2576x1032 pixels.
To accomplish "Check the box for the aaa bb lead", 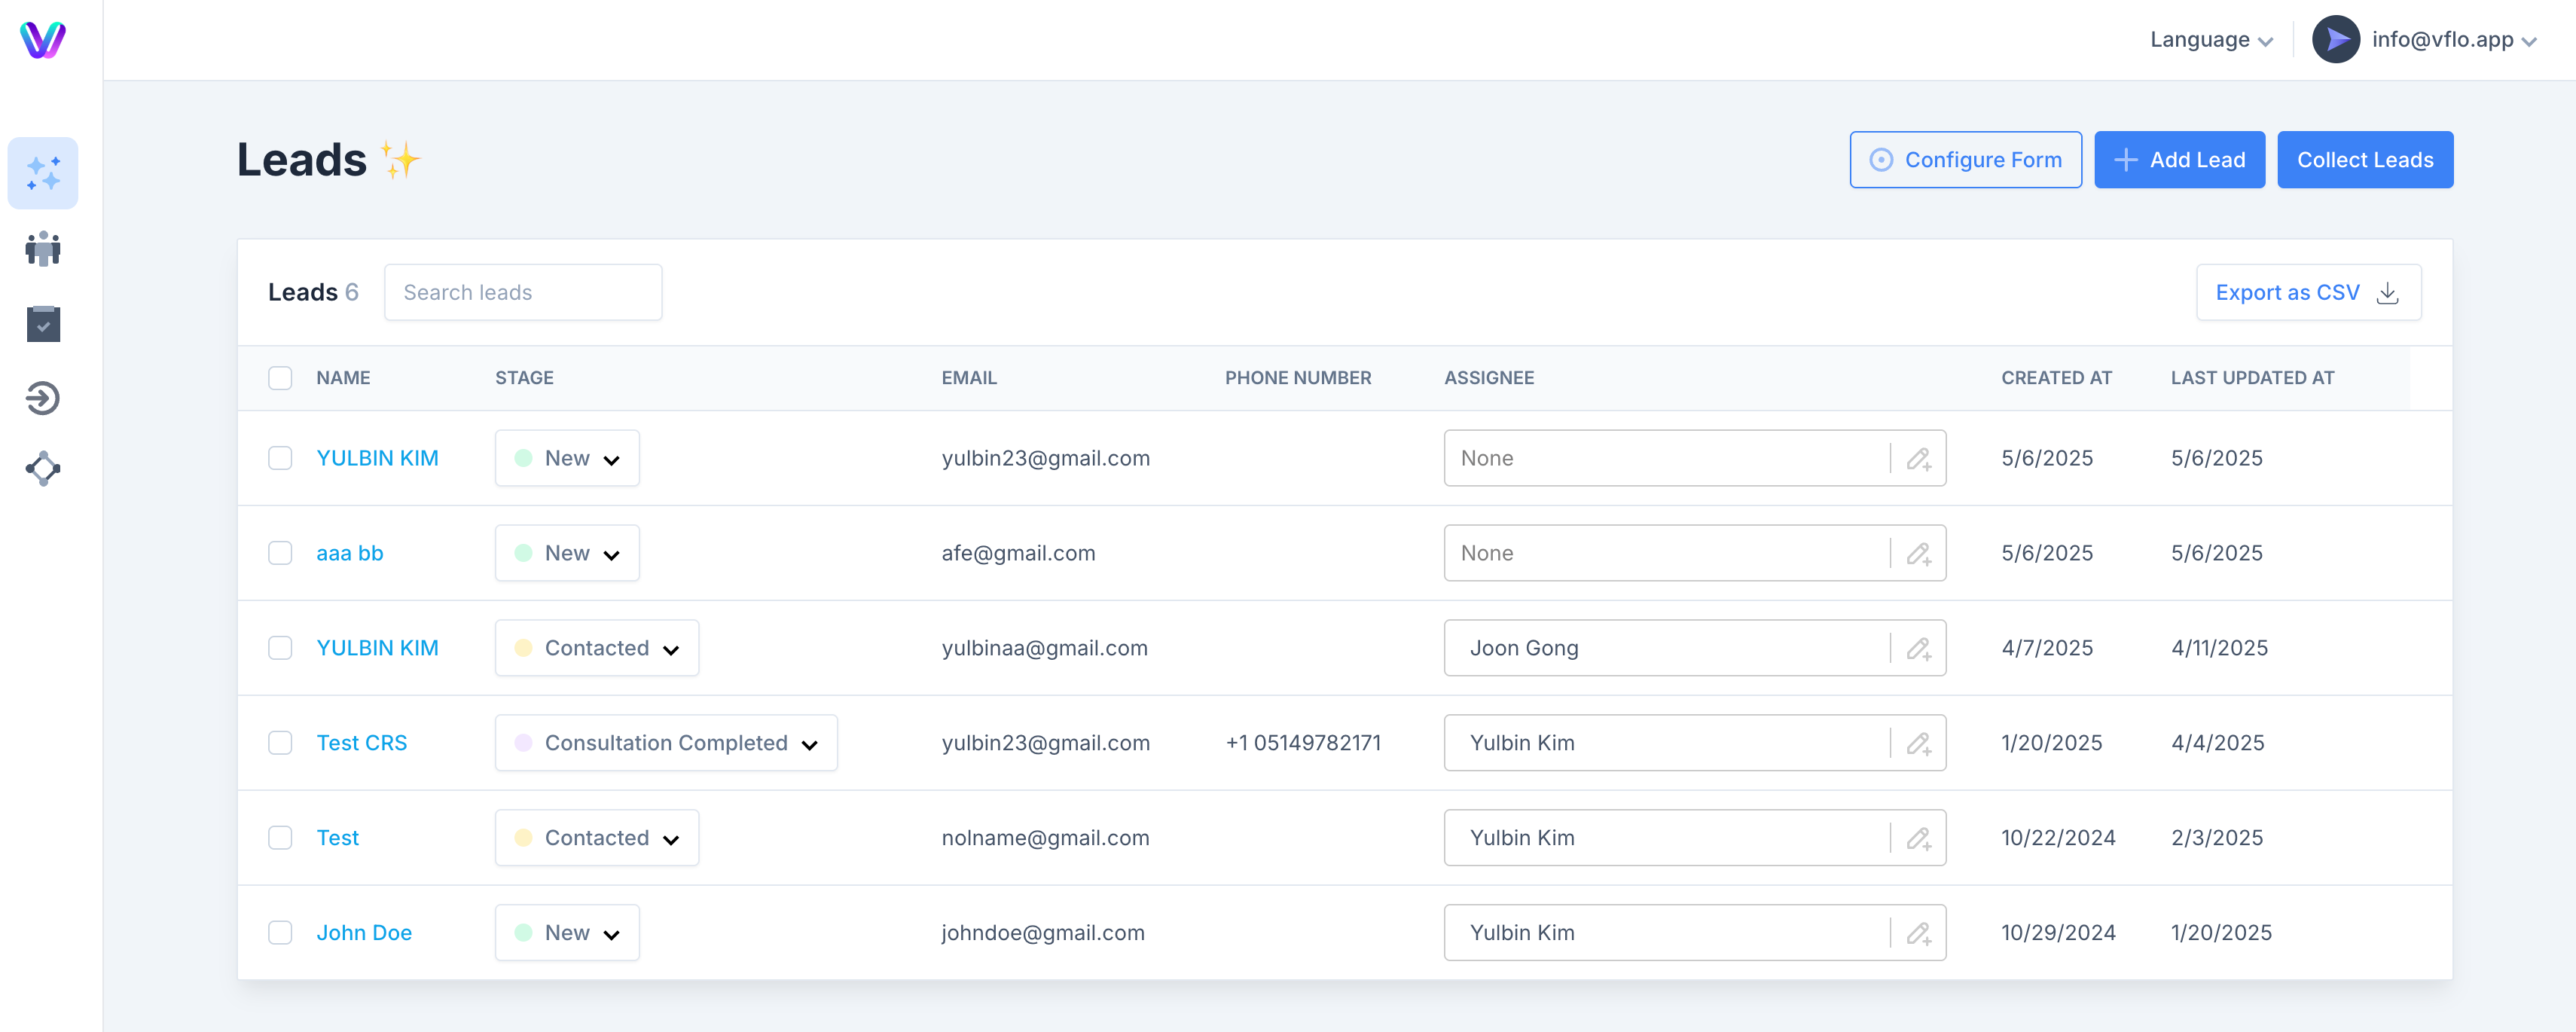I will click(280, 553).
